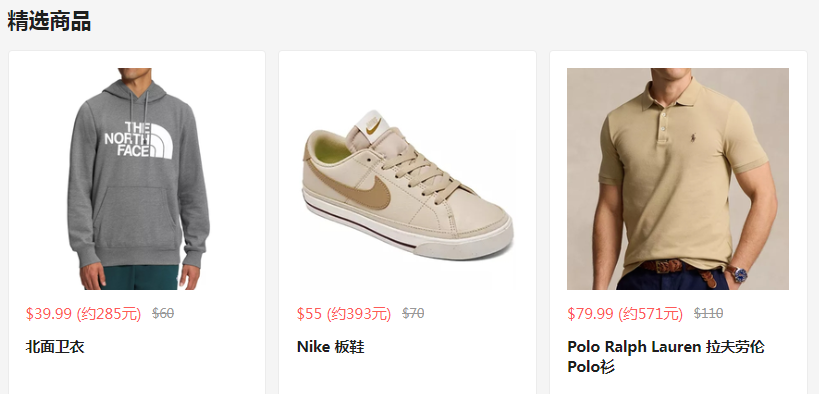The image size is (819, 394).
Task: Click the Nike logo on shoe tongue
Action: click(373, 125)
